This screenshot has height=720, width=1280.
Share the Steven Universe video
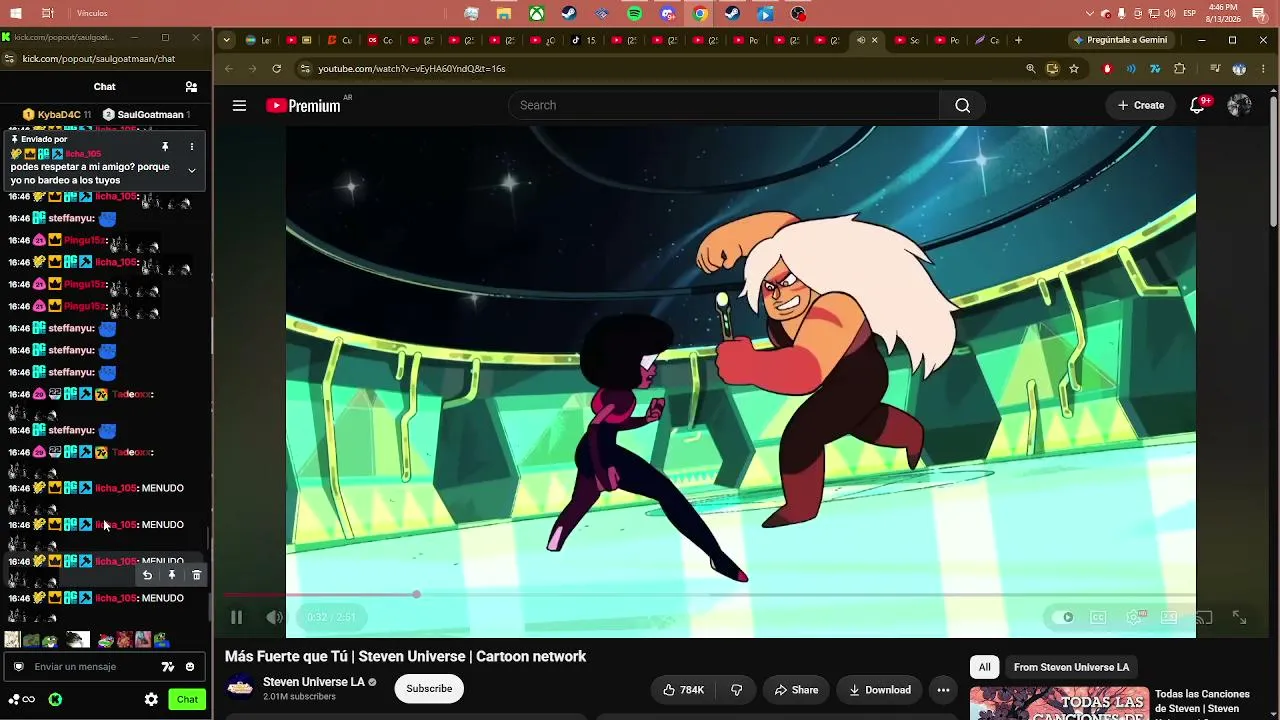pos(796,690)
